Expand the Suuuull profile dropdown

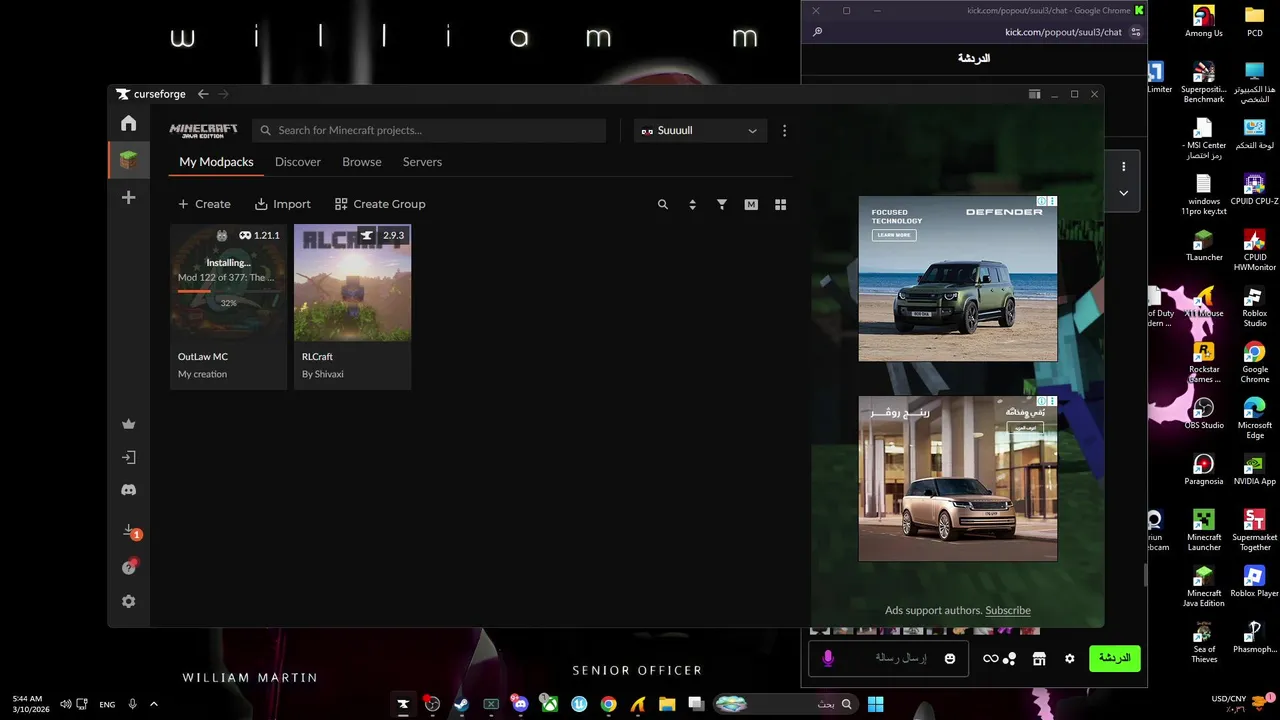tap(700, 131)
